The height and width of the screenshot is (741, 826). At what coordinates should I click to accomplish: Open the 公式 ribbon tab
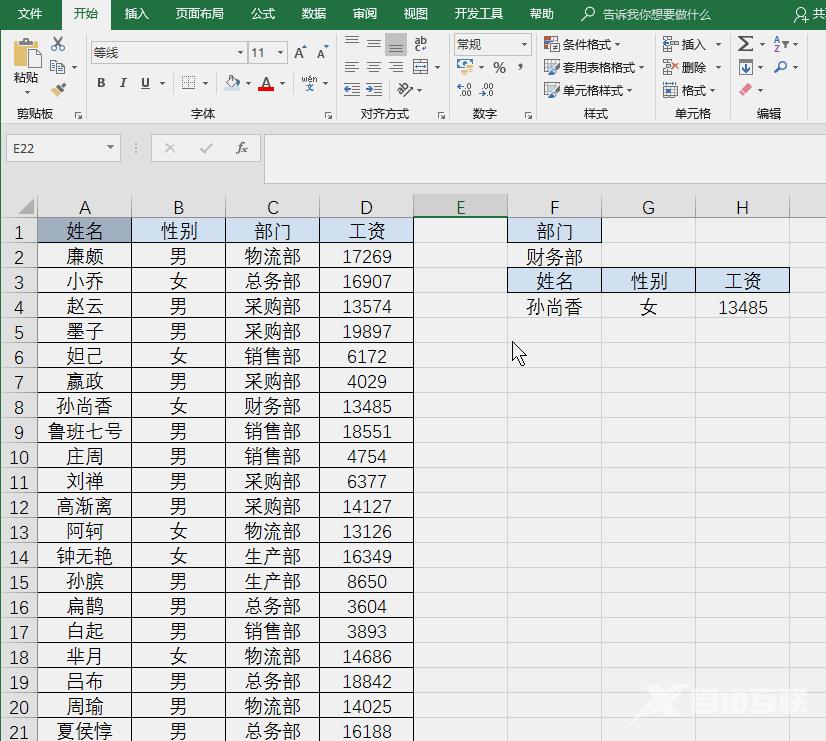(x=263, y=14)
